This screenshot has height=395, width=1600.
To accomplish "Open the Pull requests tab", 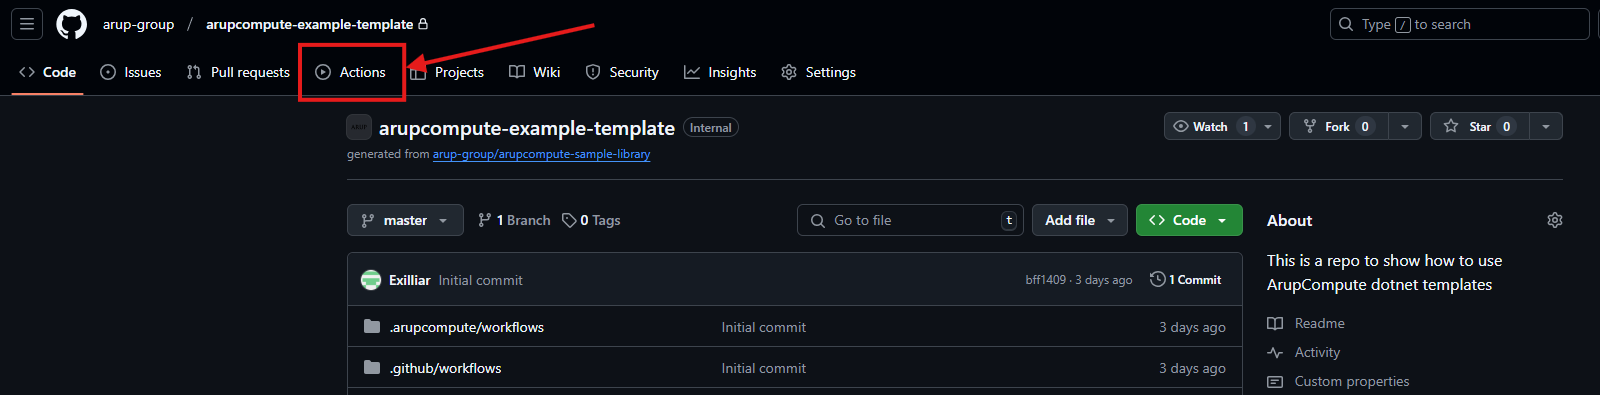I will [238, 72].
